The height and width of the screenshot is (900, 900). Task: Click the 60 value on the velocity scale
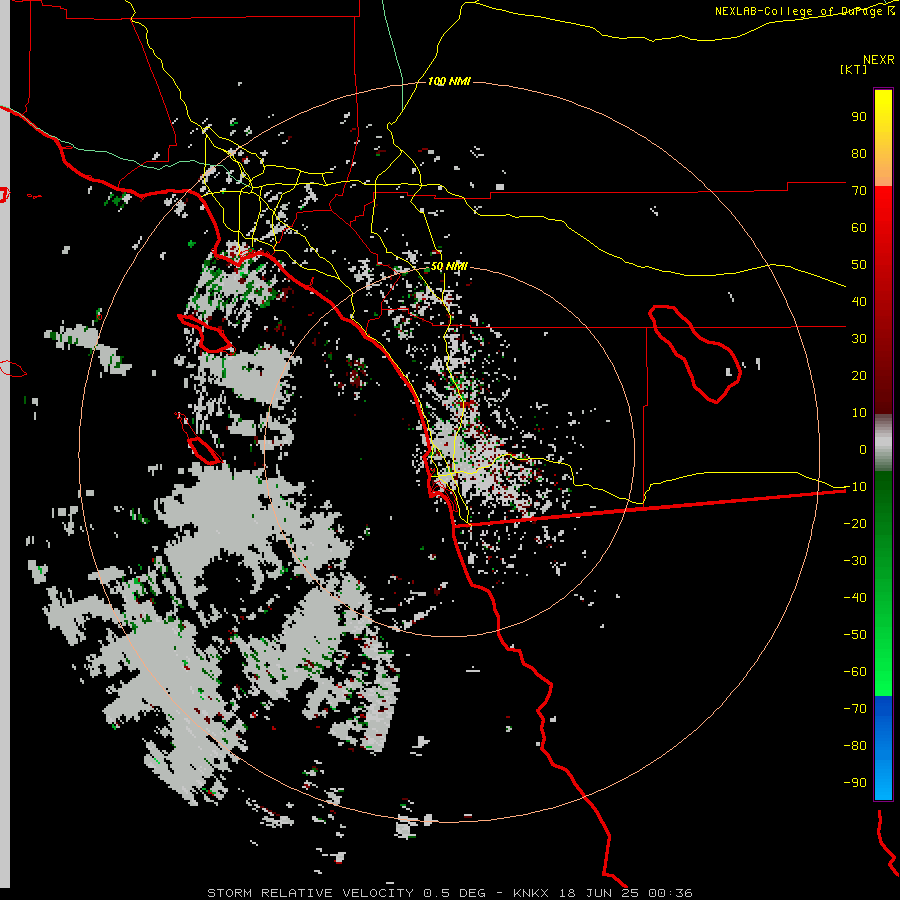point(859,227)
